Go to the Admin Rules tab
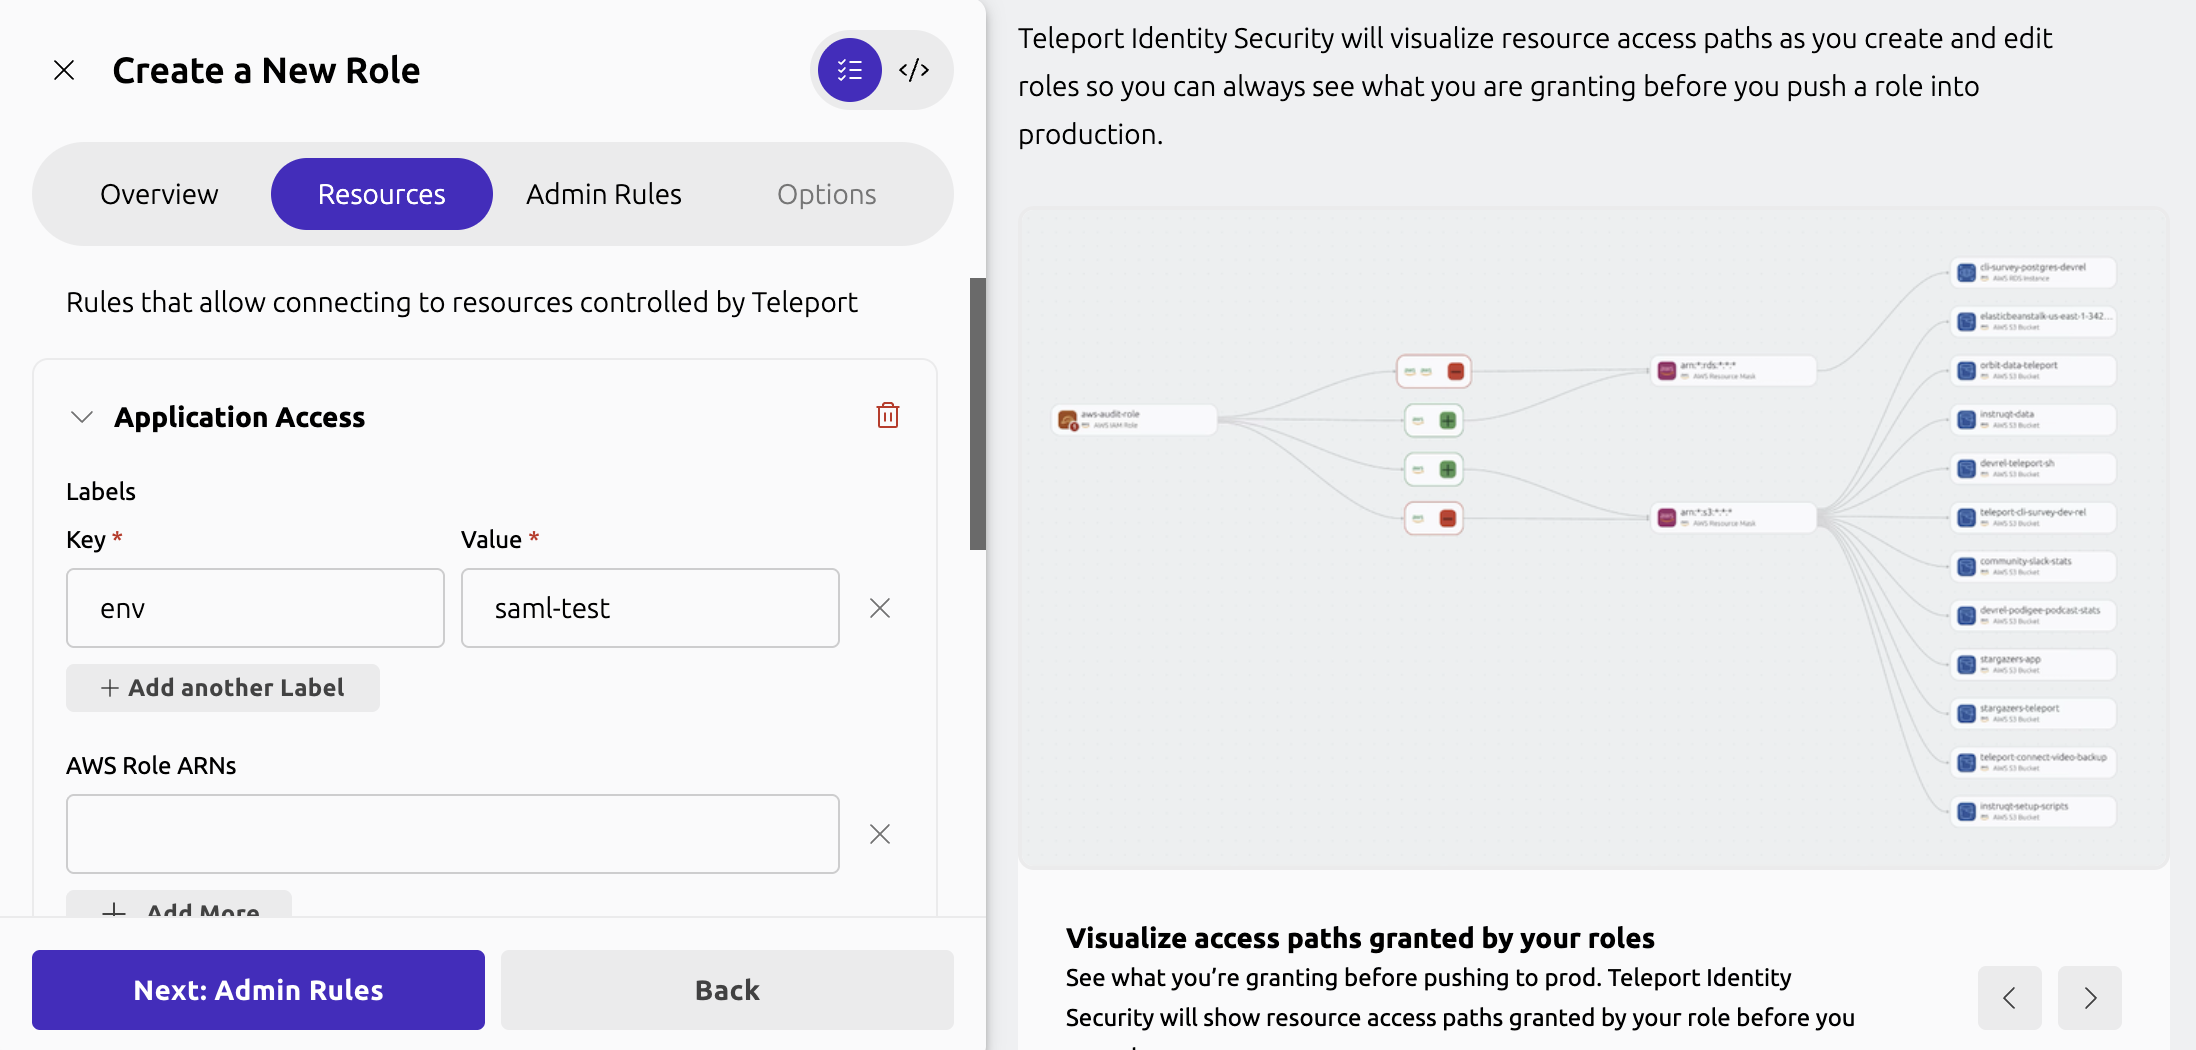 pyautogui.click(x=603, y=194)
